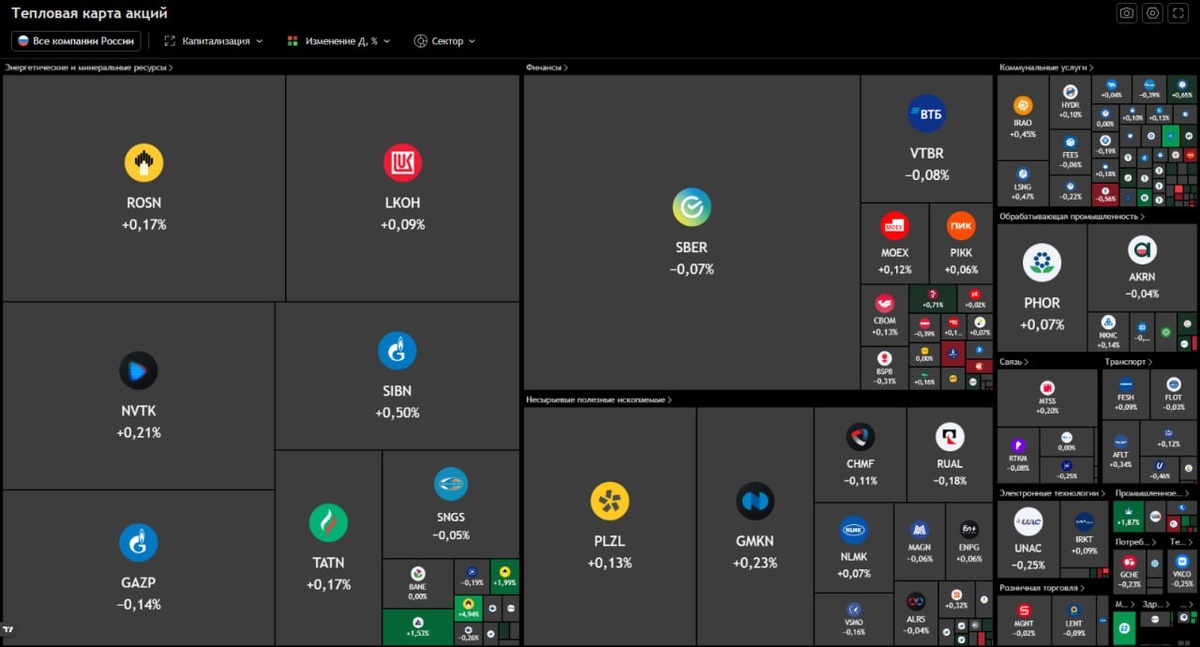Expand the Энергетические и минеральные ресурсы sector

(89, 68)
